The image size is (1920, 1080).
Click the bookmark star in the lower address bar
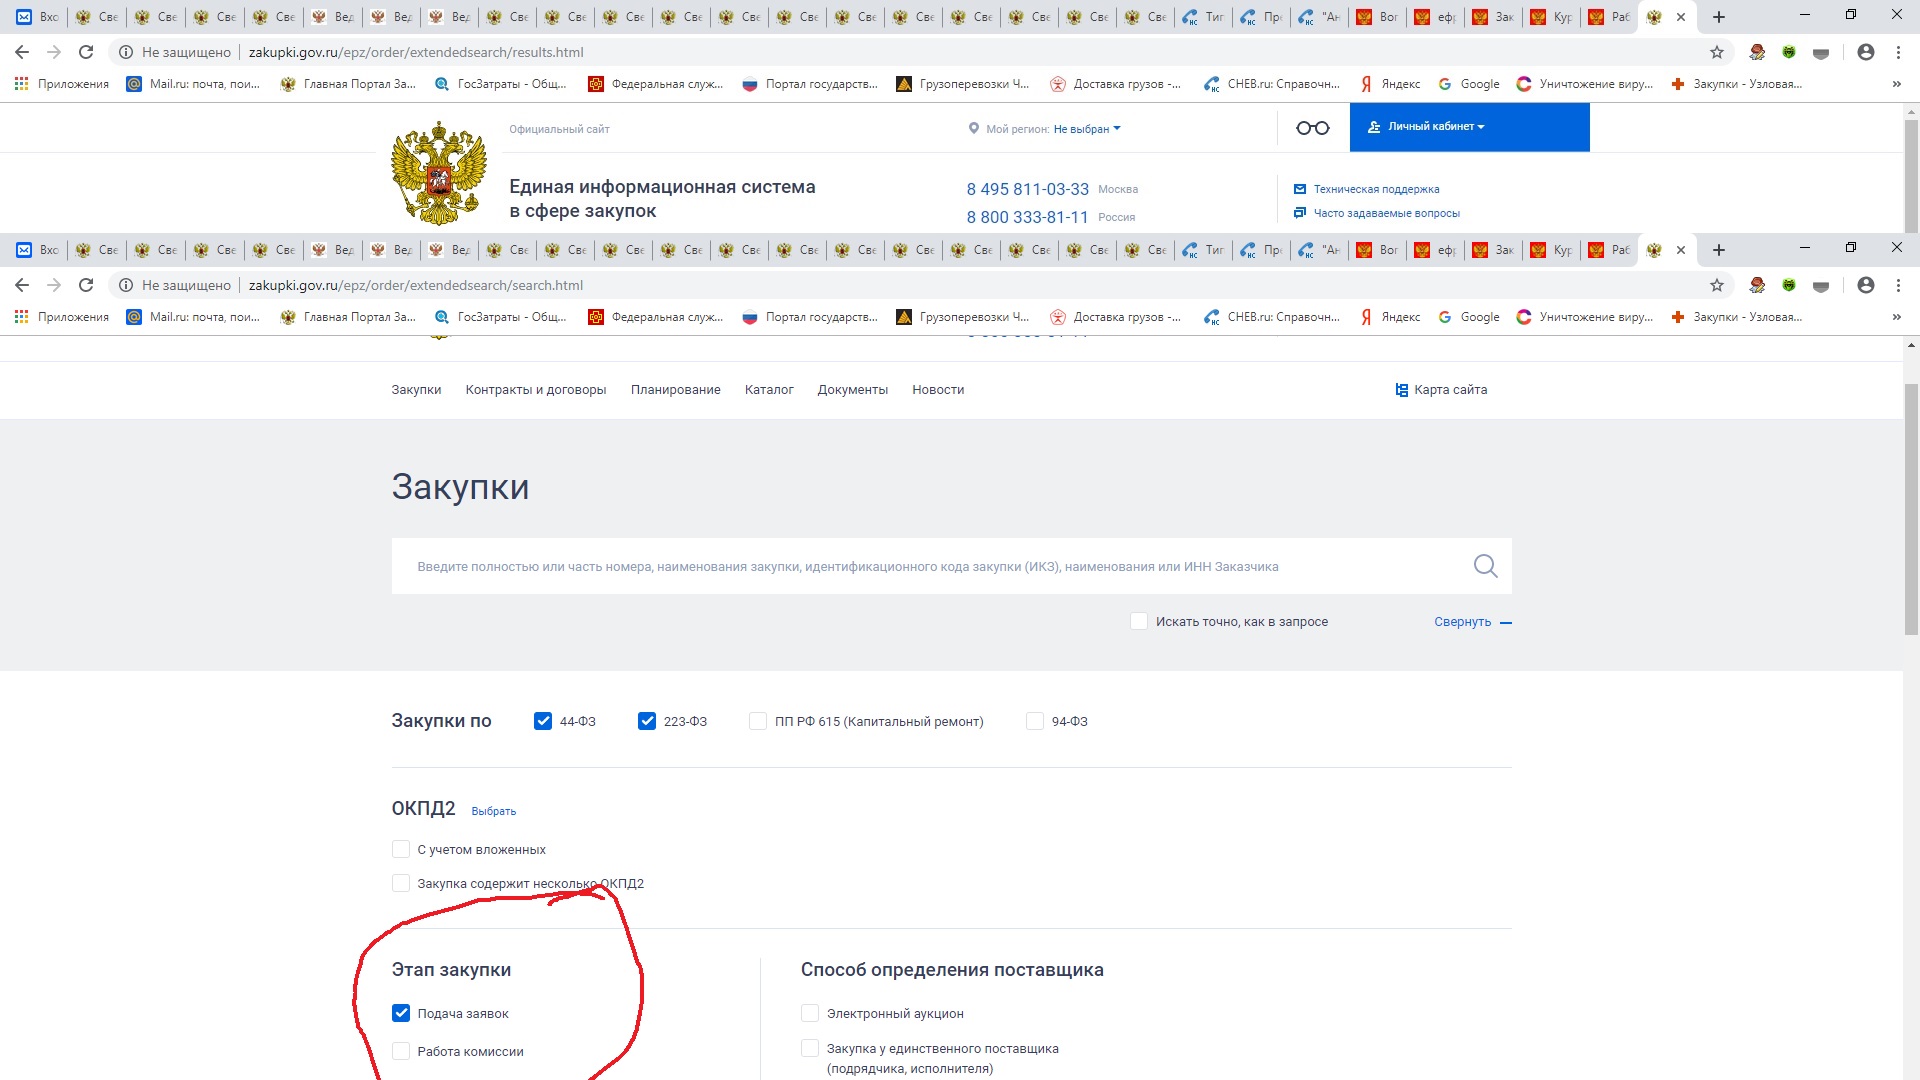[1717, 285]
